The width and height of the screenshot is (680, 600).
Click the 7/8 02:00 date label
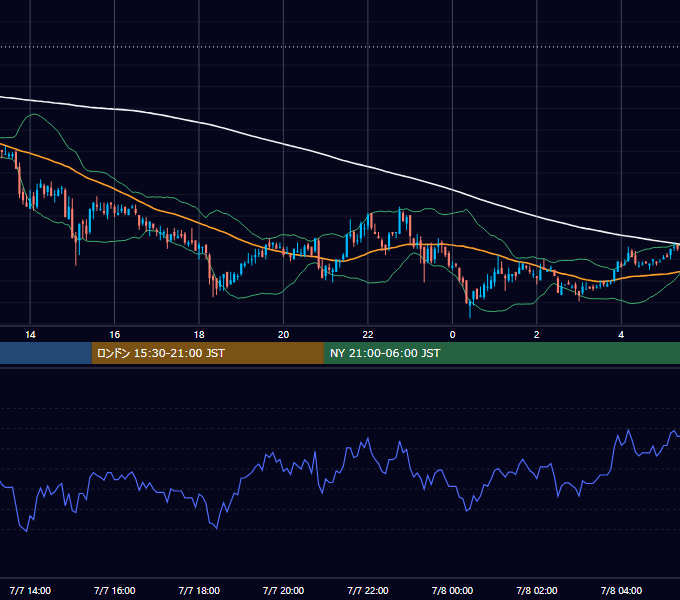(536, 590)
